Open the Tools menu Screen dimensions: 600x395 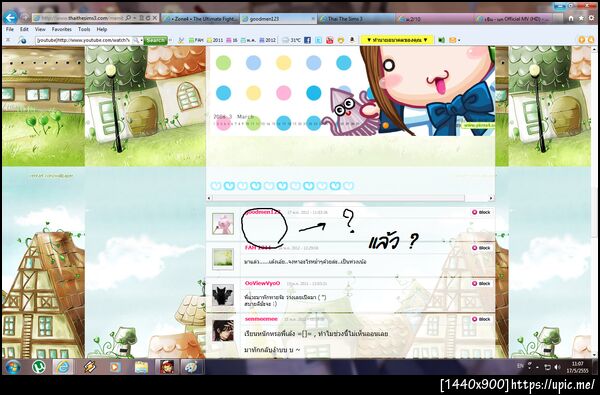click(x=84, y=29)
